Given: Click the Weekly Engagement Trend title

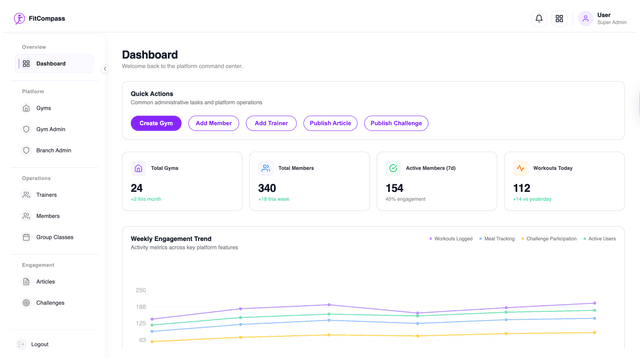Looking at the screenshot, I should pos(171,239).
